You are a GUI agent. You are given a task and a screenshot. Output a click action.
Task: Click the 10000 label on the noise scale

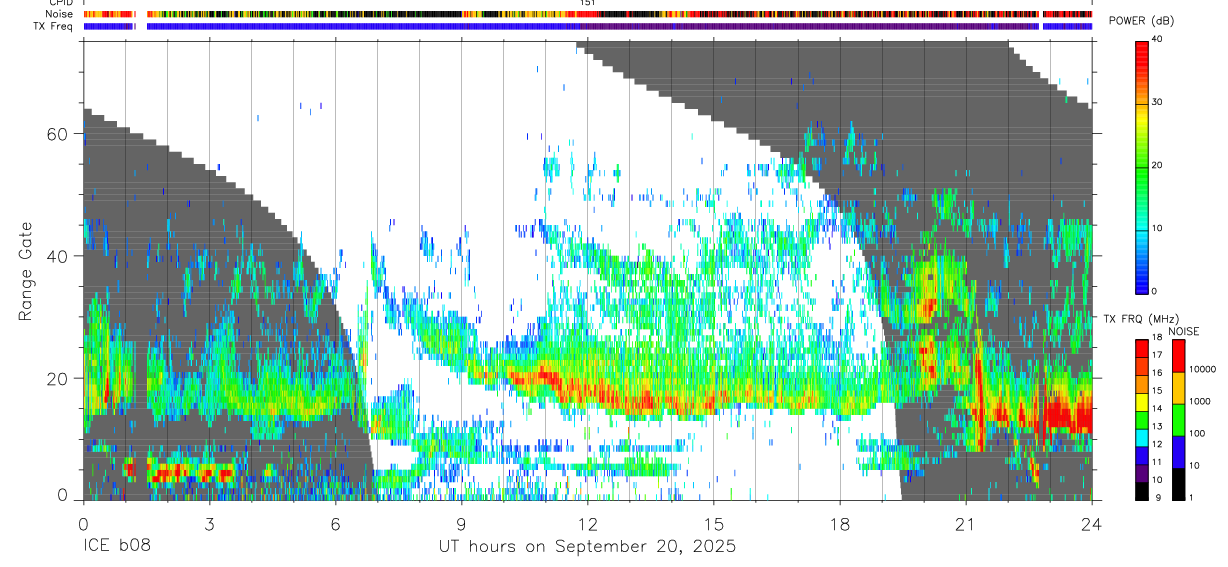point(1202,369)
